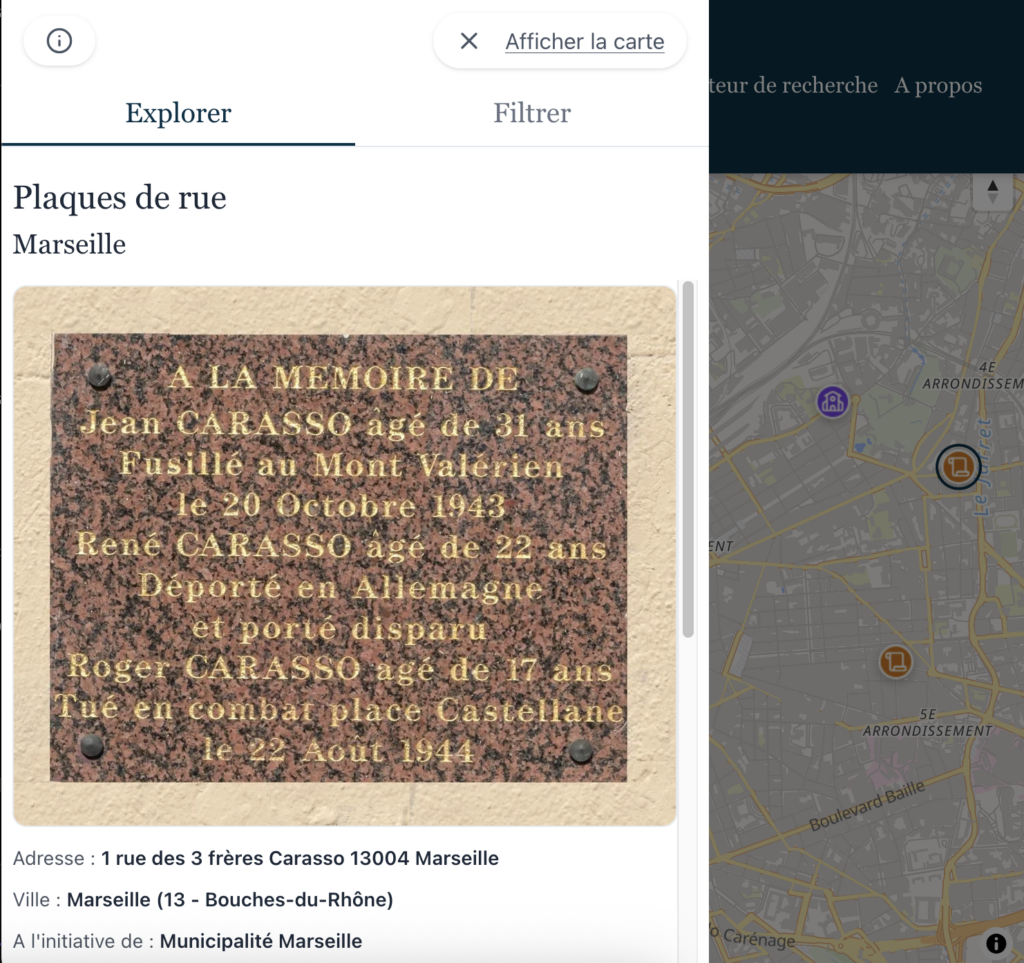Image resolution: width=1024 pixels, height=963 pixels.
Task: Click the side panel vertical scrollbar
Action: coord(688,459)
